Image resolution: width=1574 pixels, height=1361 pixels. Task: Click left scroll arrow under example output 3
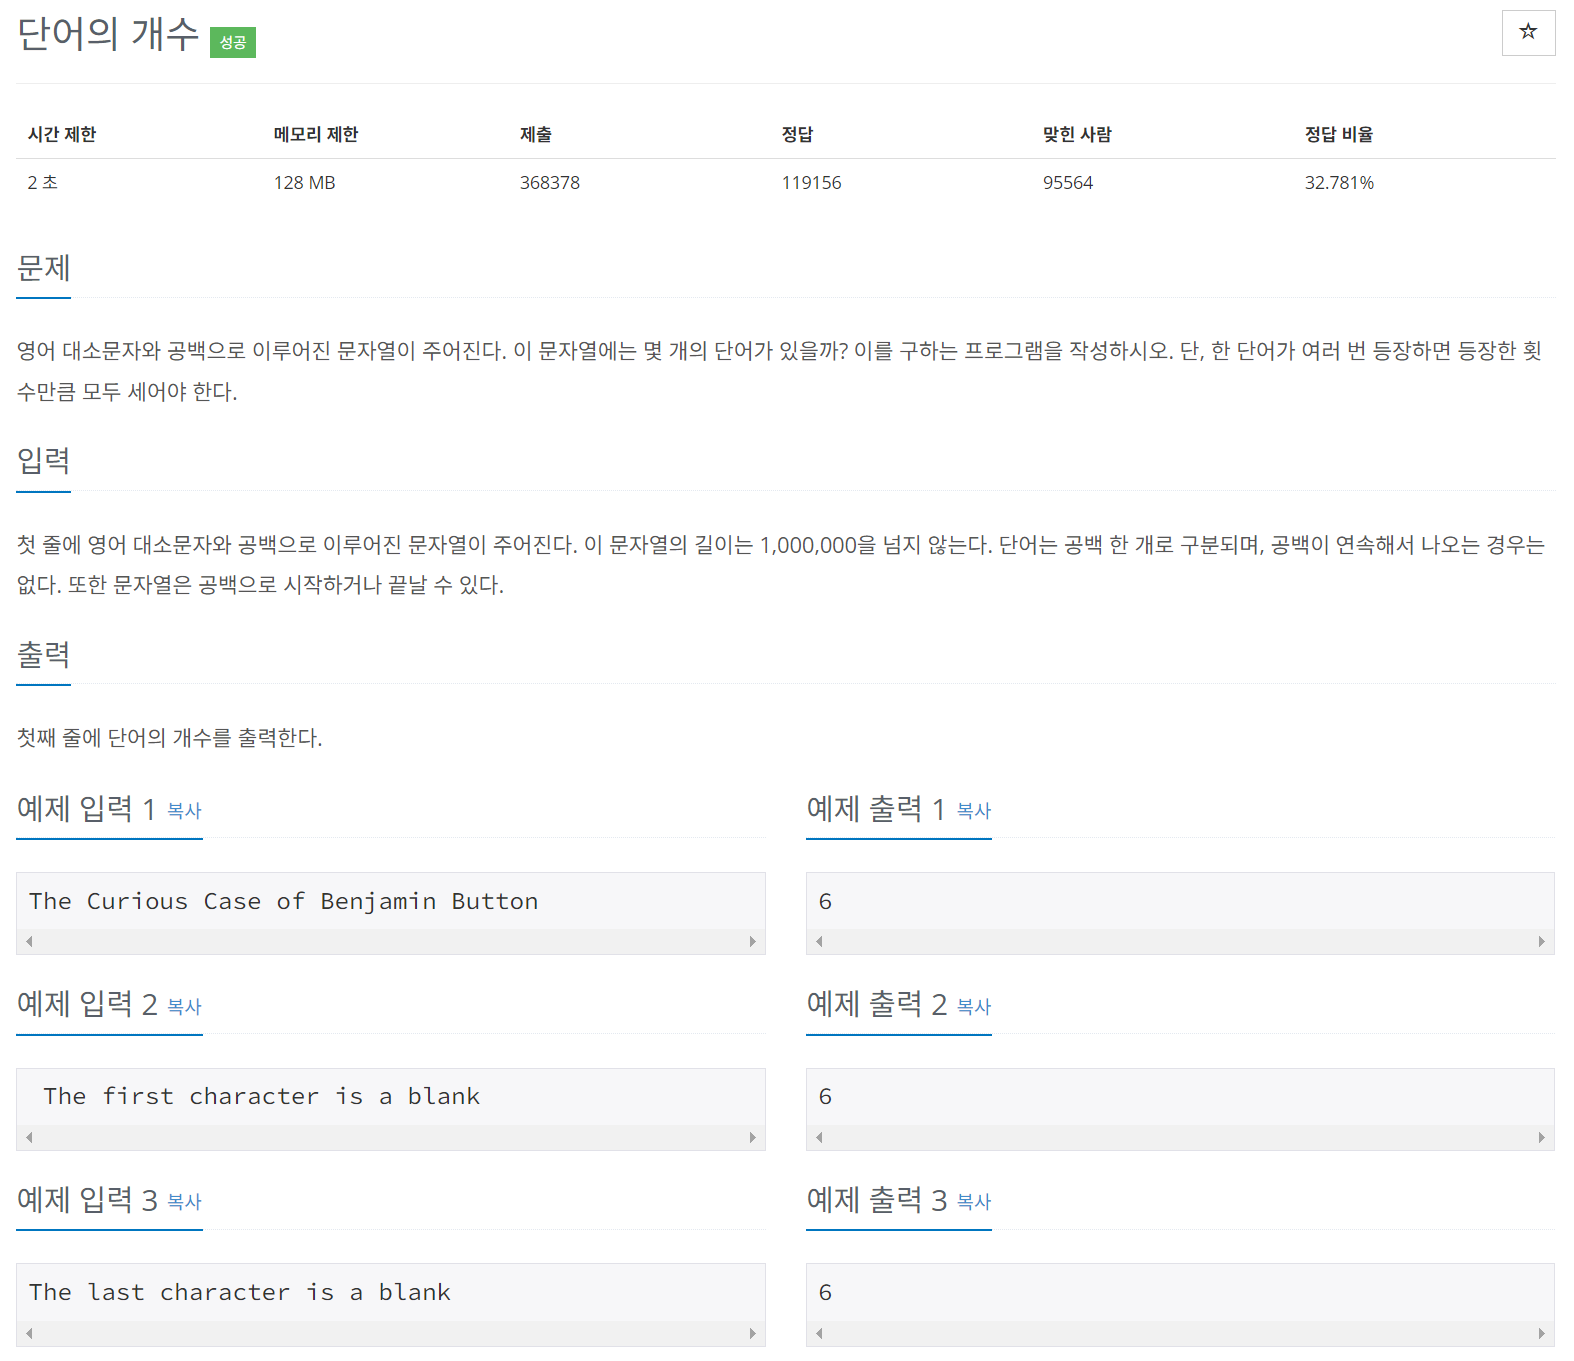(x=819, y=1333)
